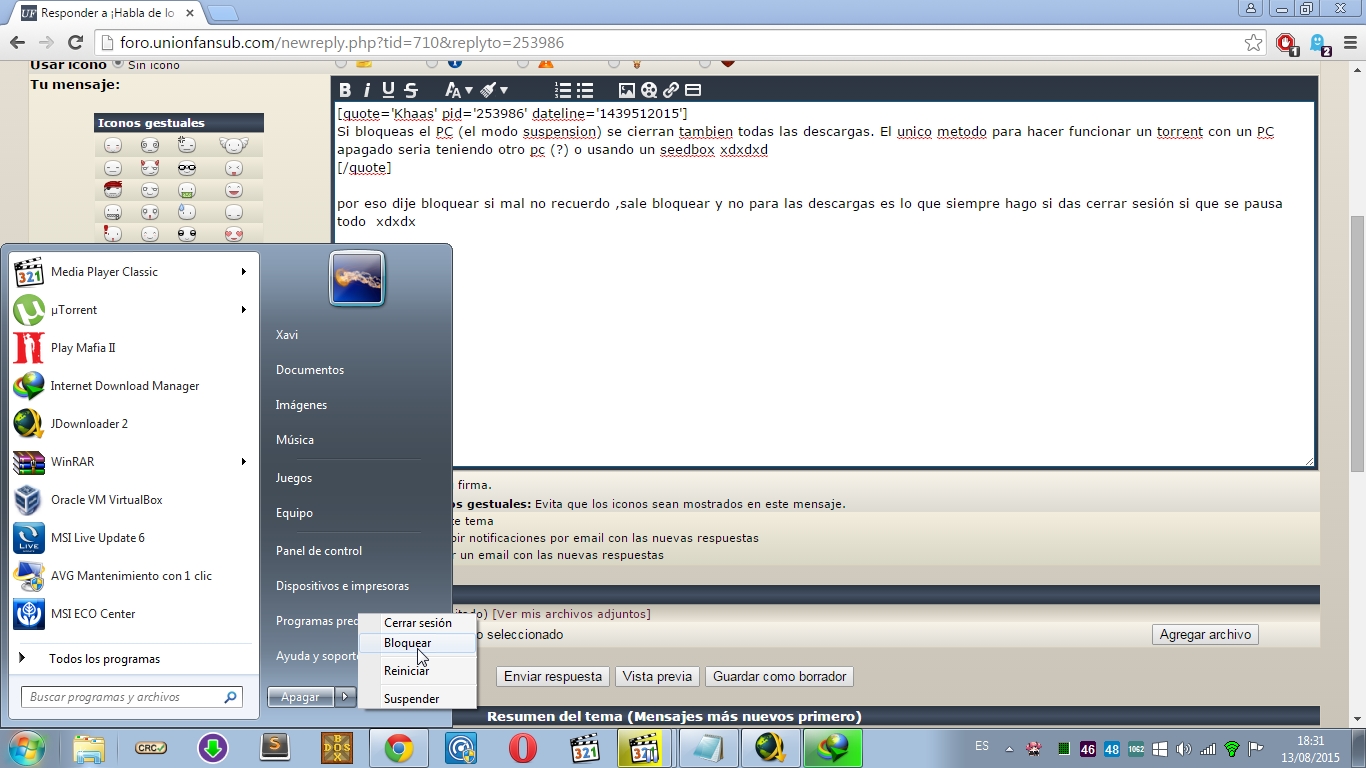Insert an image via the editor toolbar

(627, 90)
